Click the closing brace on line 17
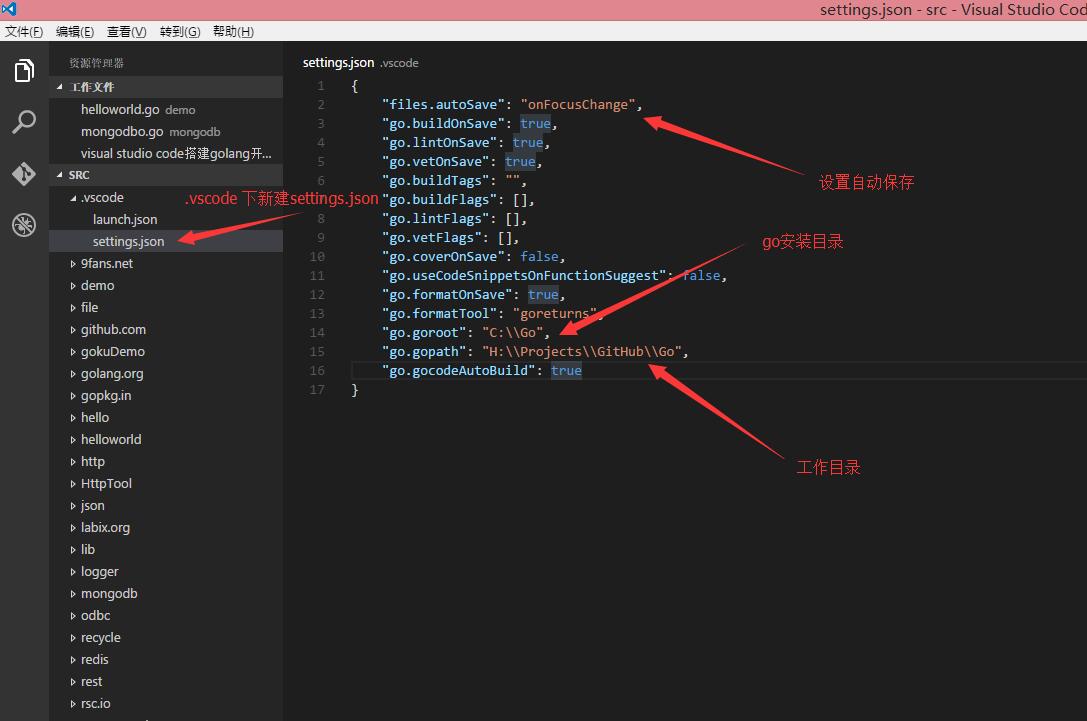 coord(355,390)
